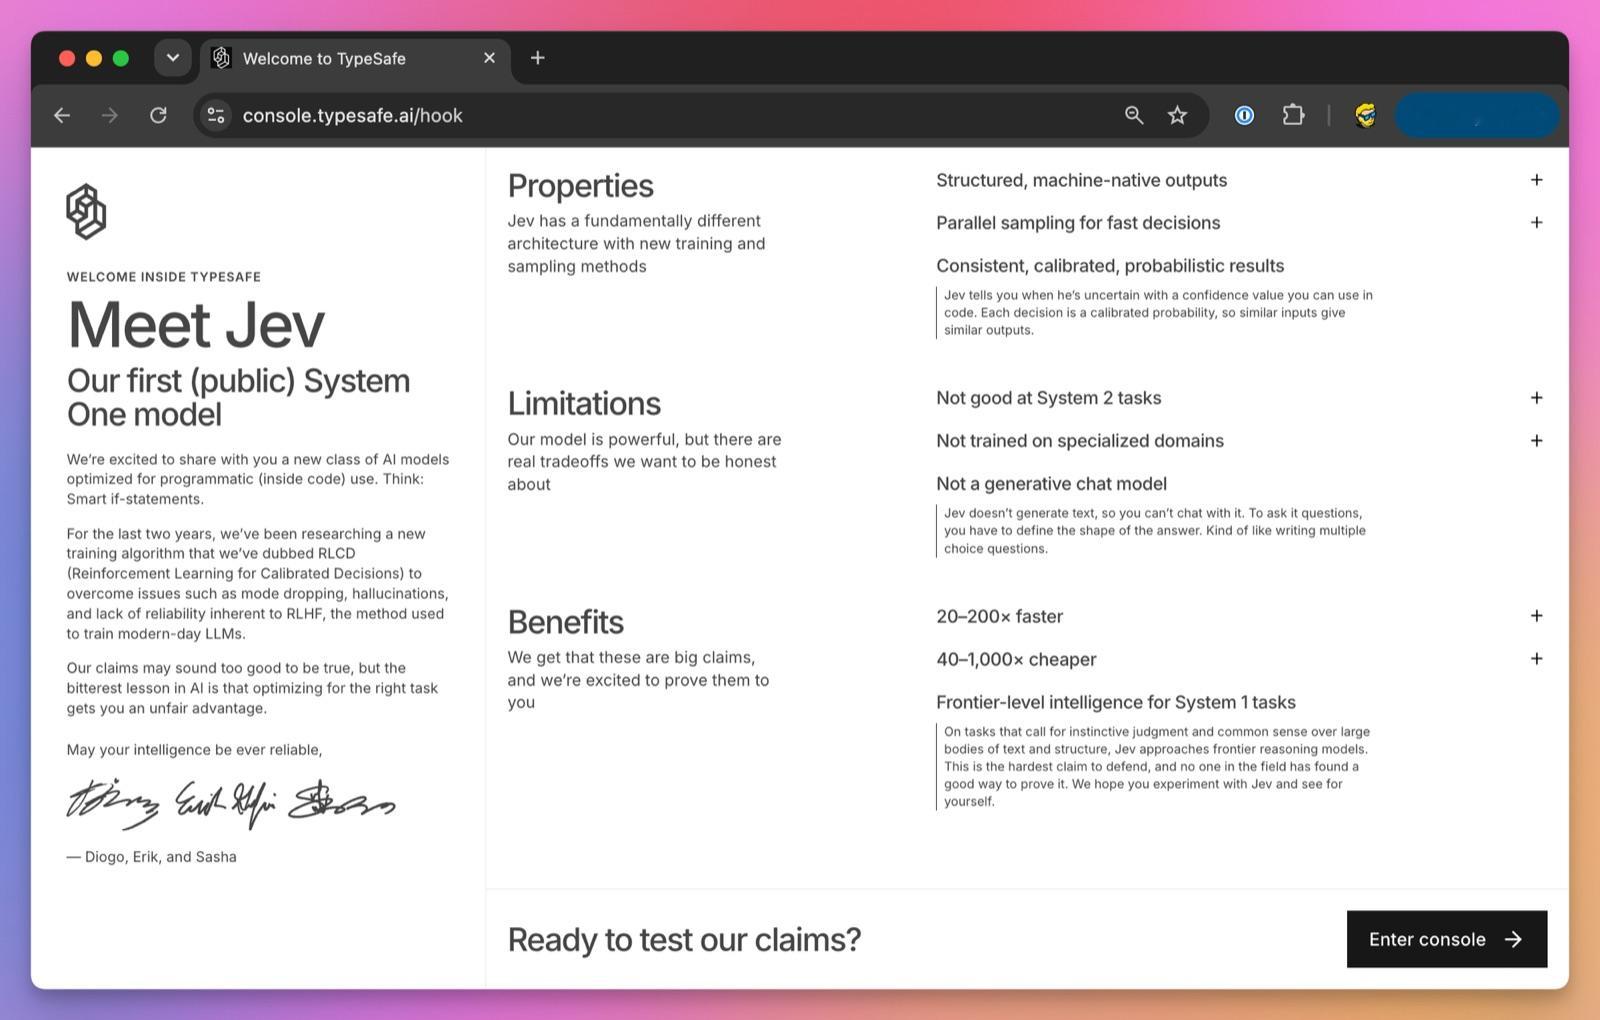The image size is (1600, 1020).
Task: Click the Benefits section heading
Action: 565,622
